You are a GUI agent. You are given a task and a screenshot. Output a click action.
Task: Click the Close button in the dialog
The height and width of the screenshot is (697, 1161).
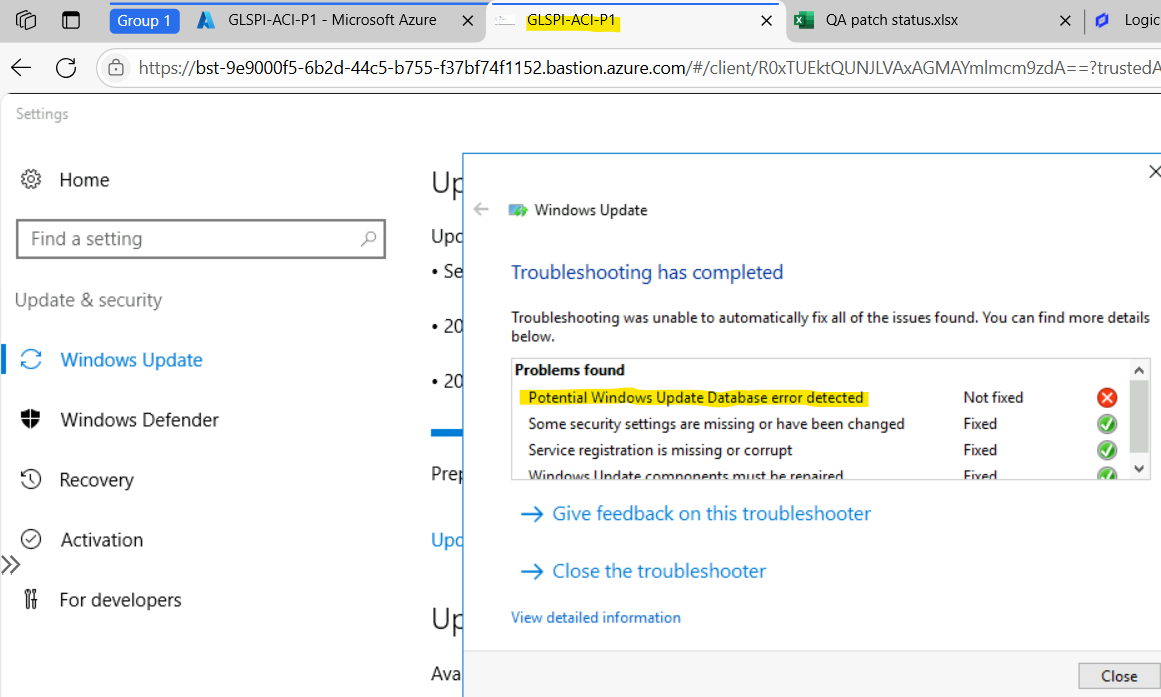[x=1119, y=676]
